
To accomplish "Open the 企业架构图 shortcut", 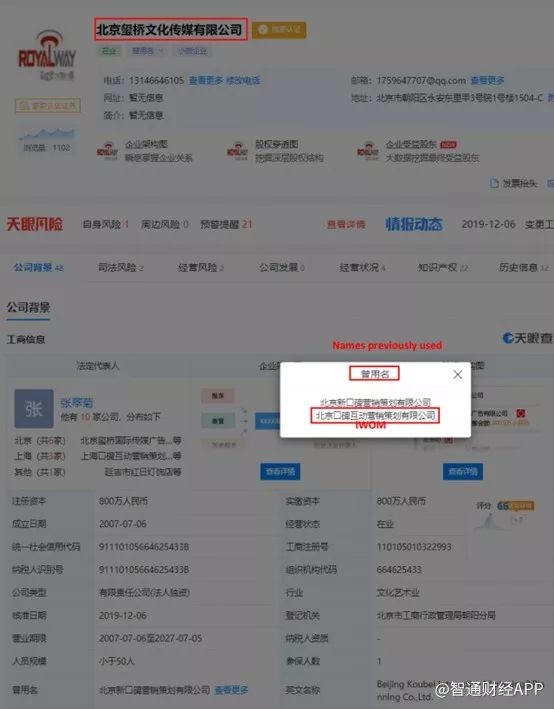I will pyautogui.click(x=145, y=151).
